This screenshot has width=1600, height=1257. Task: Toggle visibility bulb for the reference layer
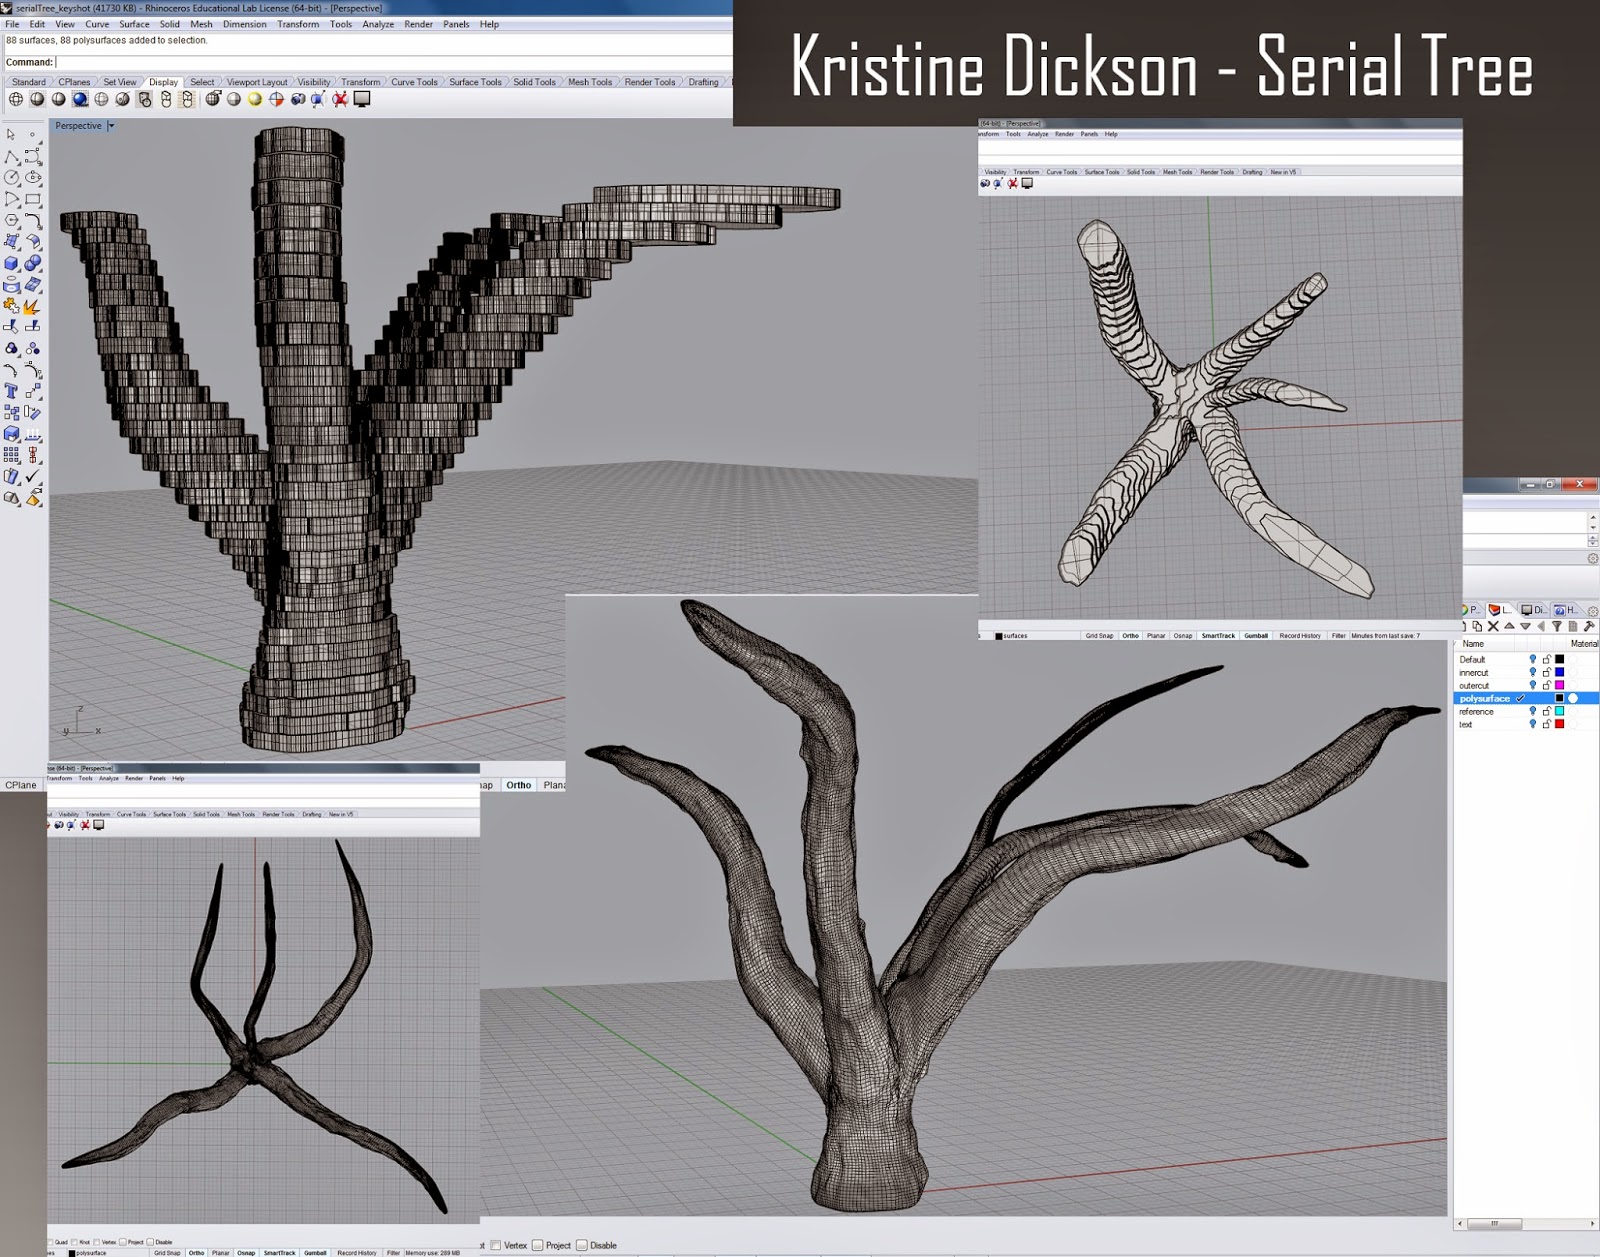tap(1534, 712)
